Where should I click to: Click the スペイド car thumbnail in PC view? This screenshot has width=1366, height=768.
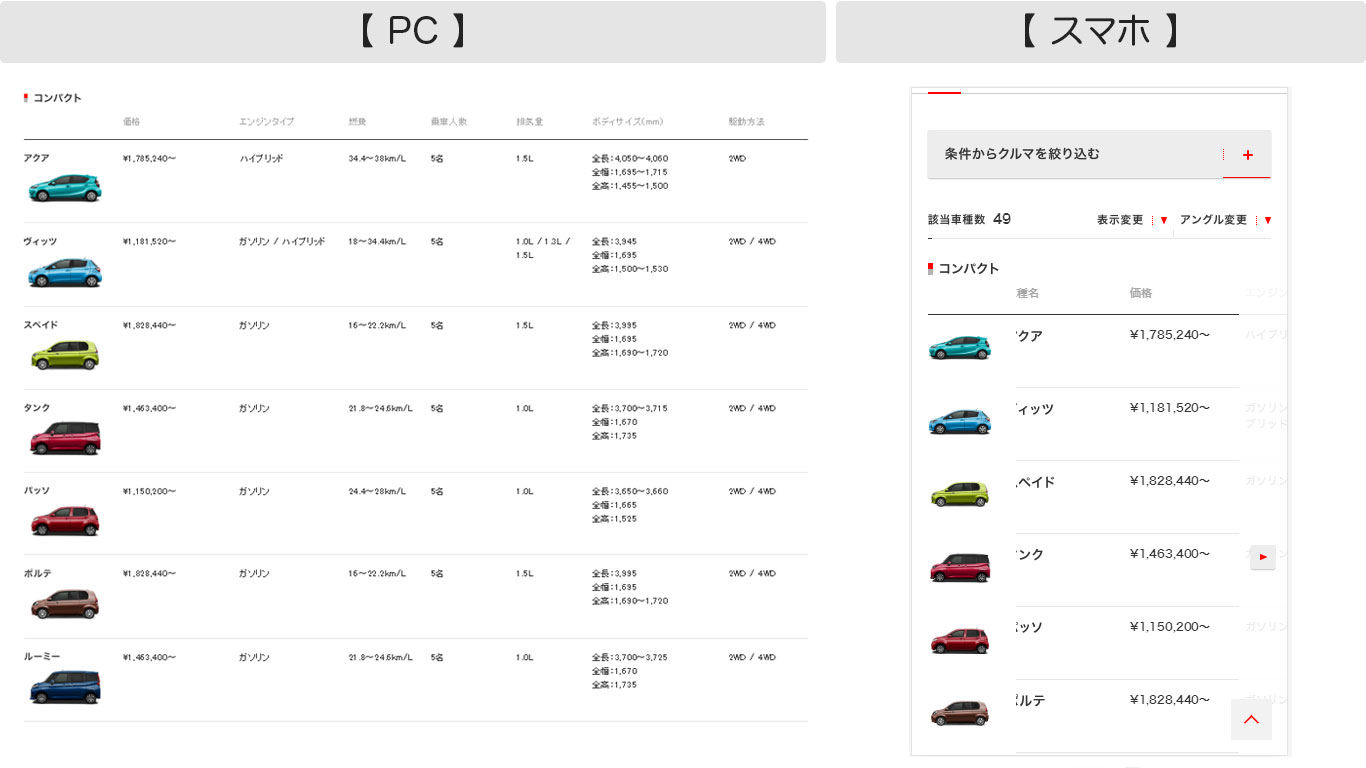(65, 355)
